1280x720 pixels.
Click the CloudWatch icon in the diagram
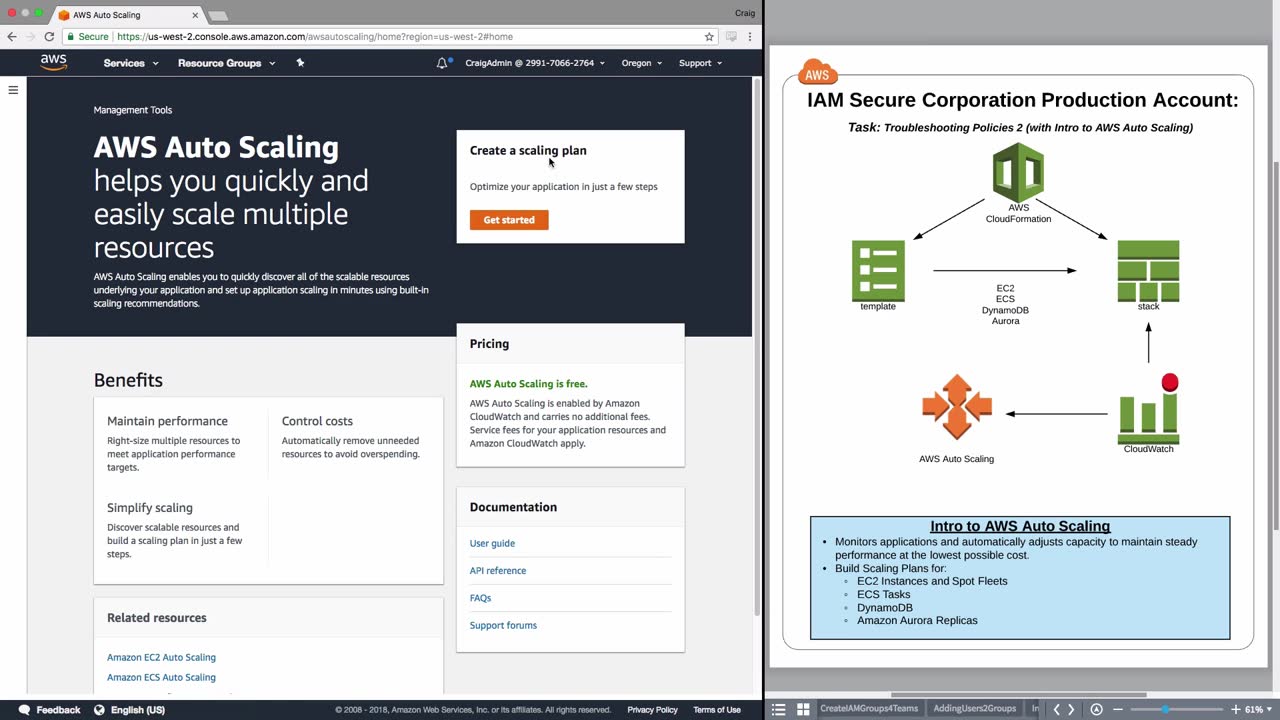coord(1148,418)
